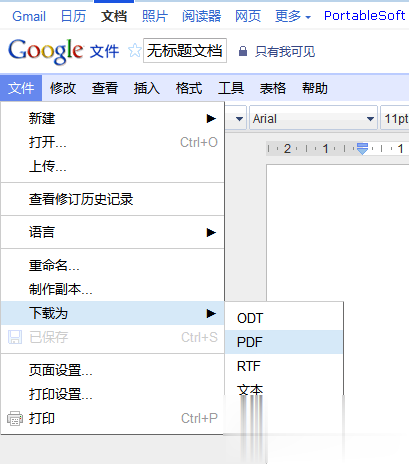Download as ODT

[x=284, y=318]
